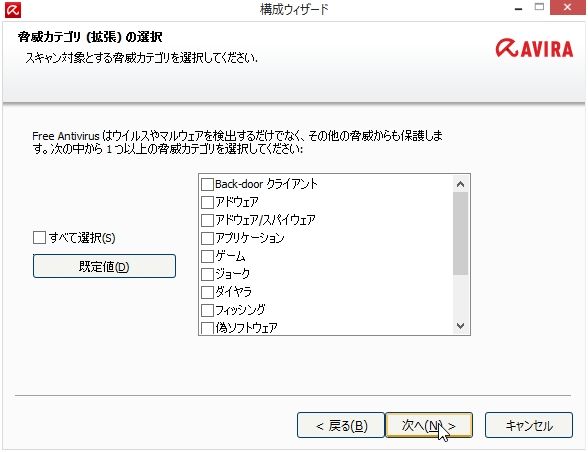Screen dimensions: 588x452
Task: Click the list's scroll up arrow
Action: [x=460, y=184]
